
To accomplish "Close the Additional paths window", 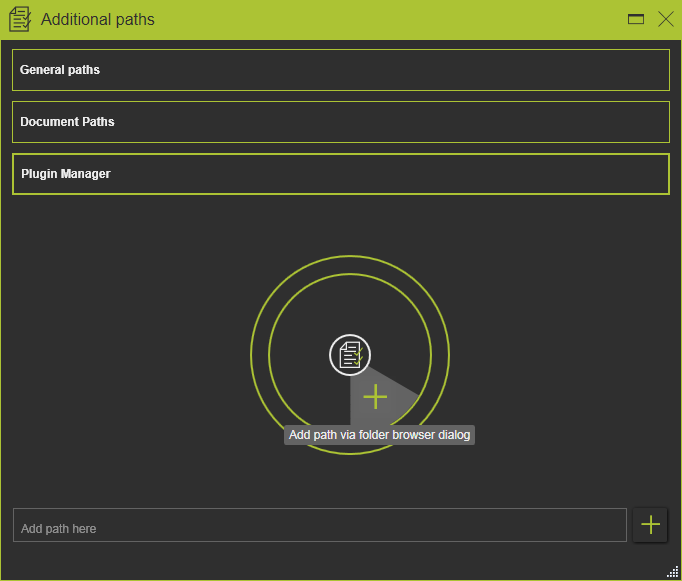I will pyautogui.click(x=665, y=19).
